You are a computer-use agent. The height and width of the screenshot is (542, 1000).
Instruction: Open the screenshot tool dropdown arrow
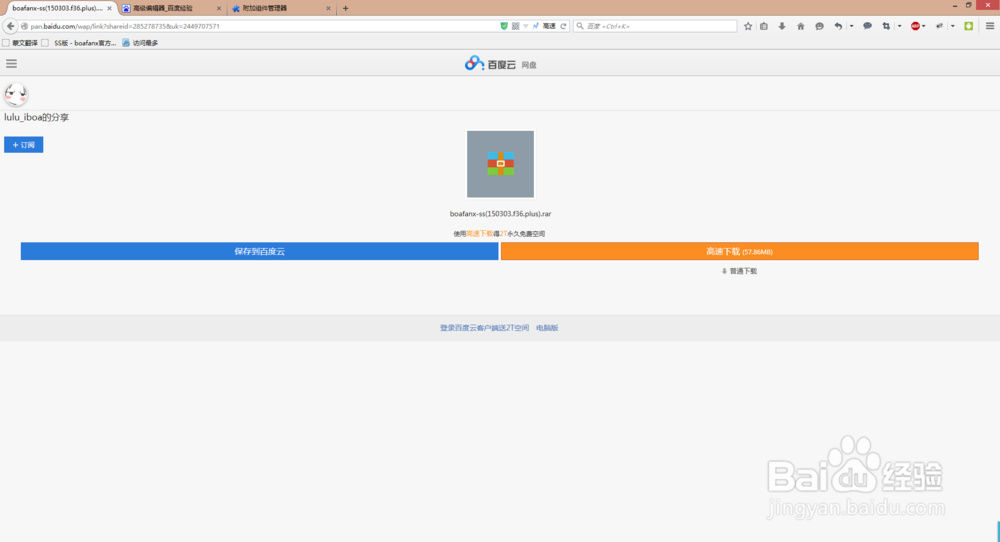[899, 26]
